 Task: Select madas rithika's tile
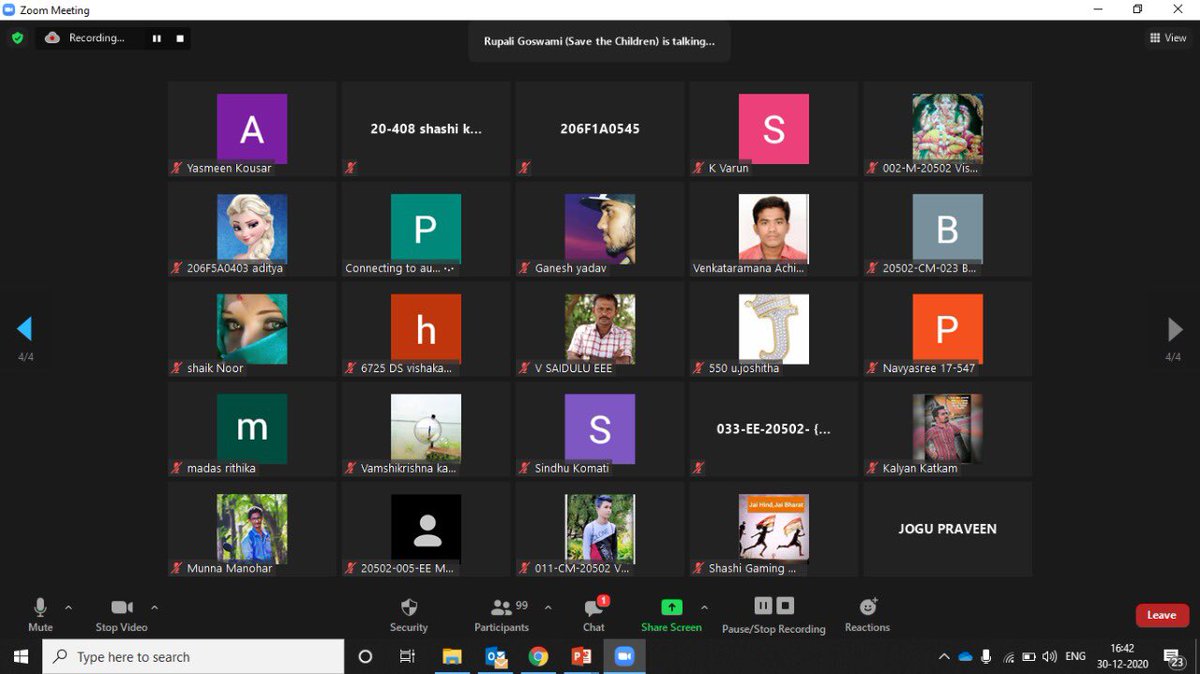click(252, 429)
